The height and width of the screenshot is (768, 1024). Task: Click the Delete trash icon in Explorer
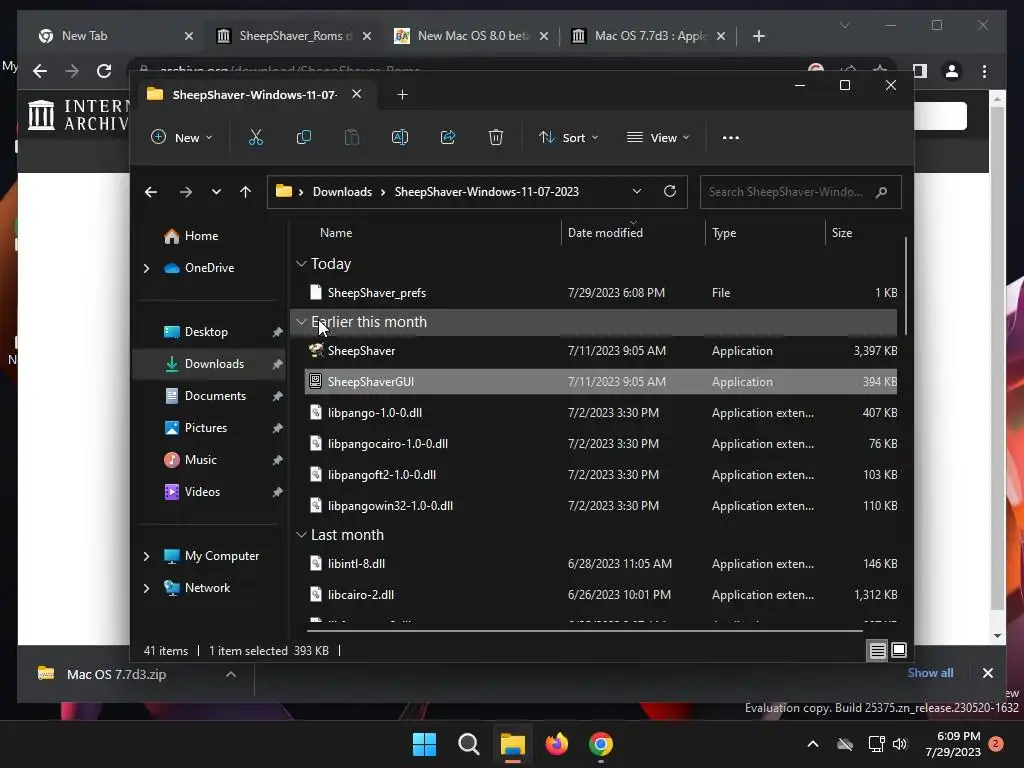496,138
